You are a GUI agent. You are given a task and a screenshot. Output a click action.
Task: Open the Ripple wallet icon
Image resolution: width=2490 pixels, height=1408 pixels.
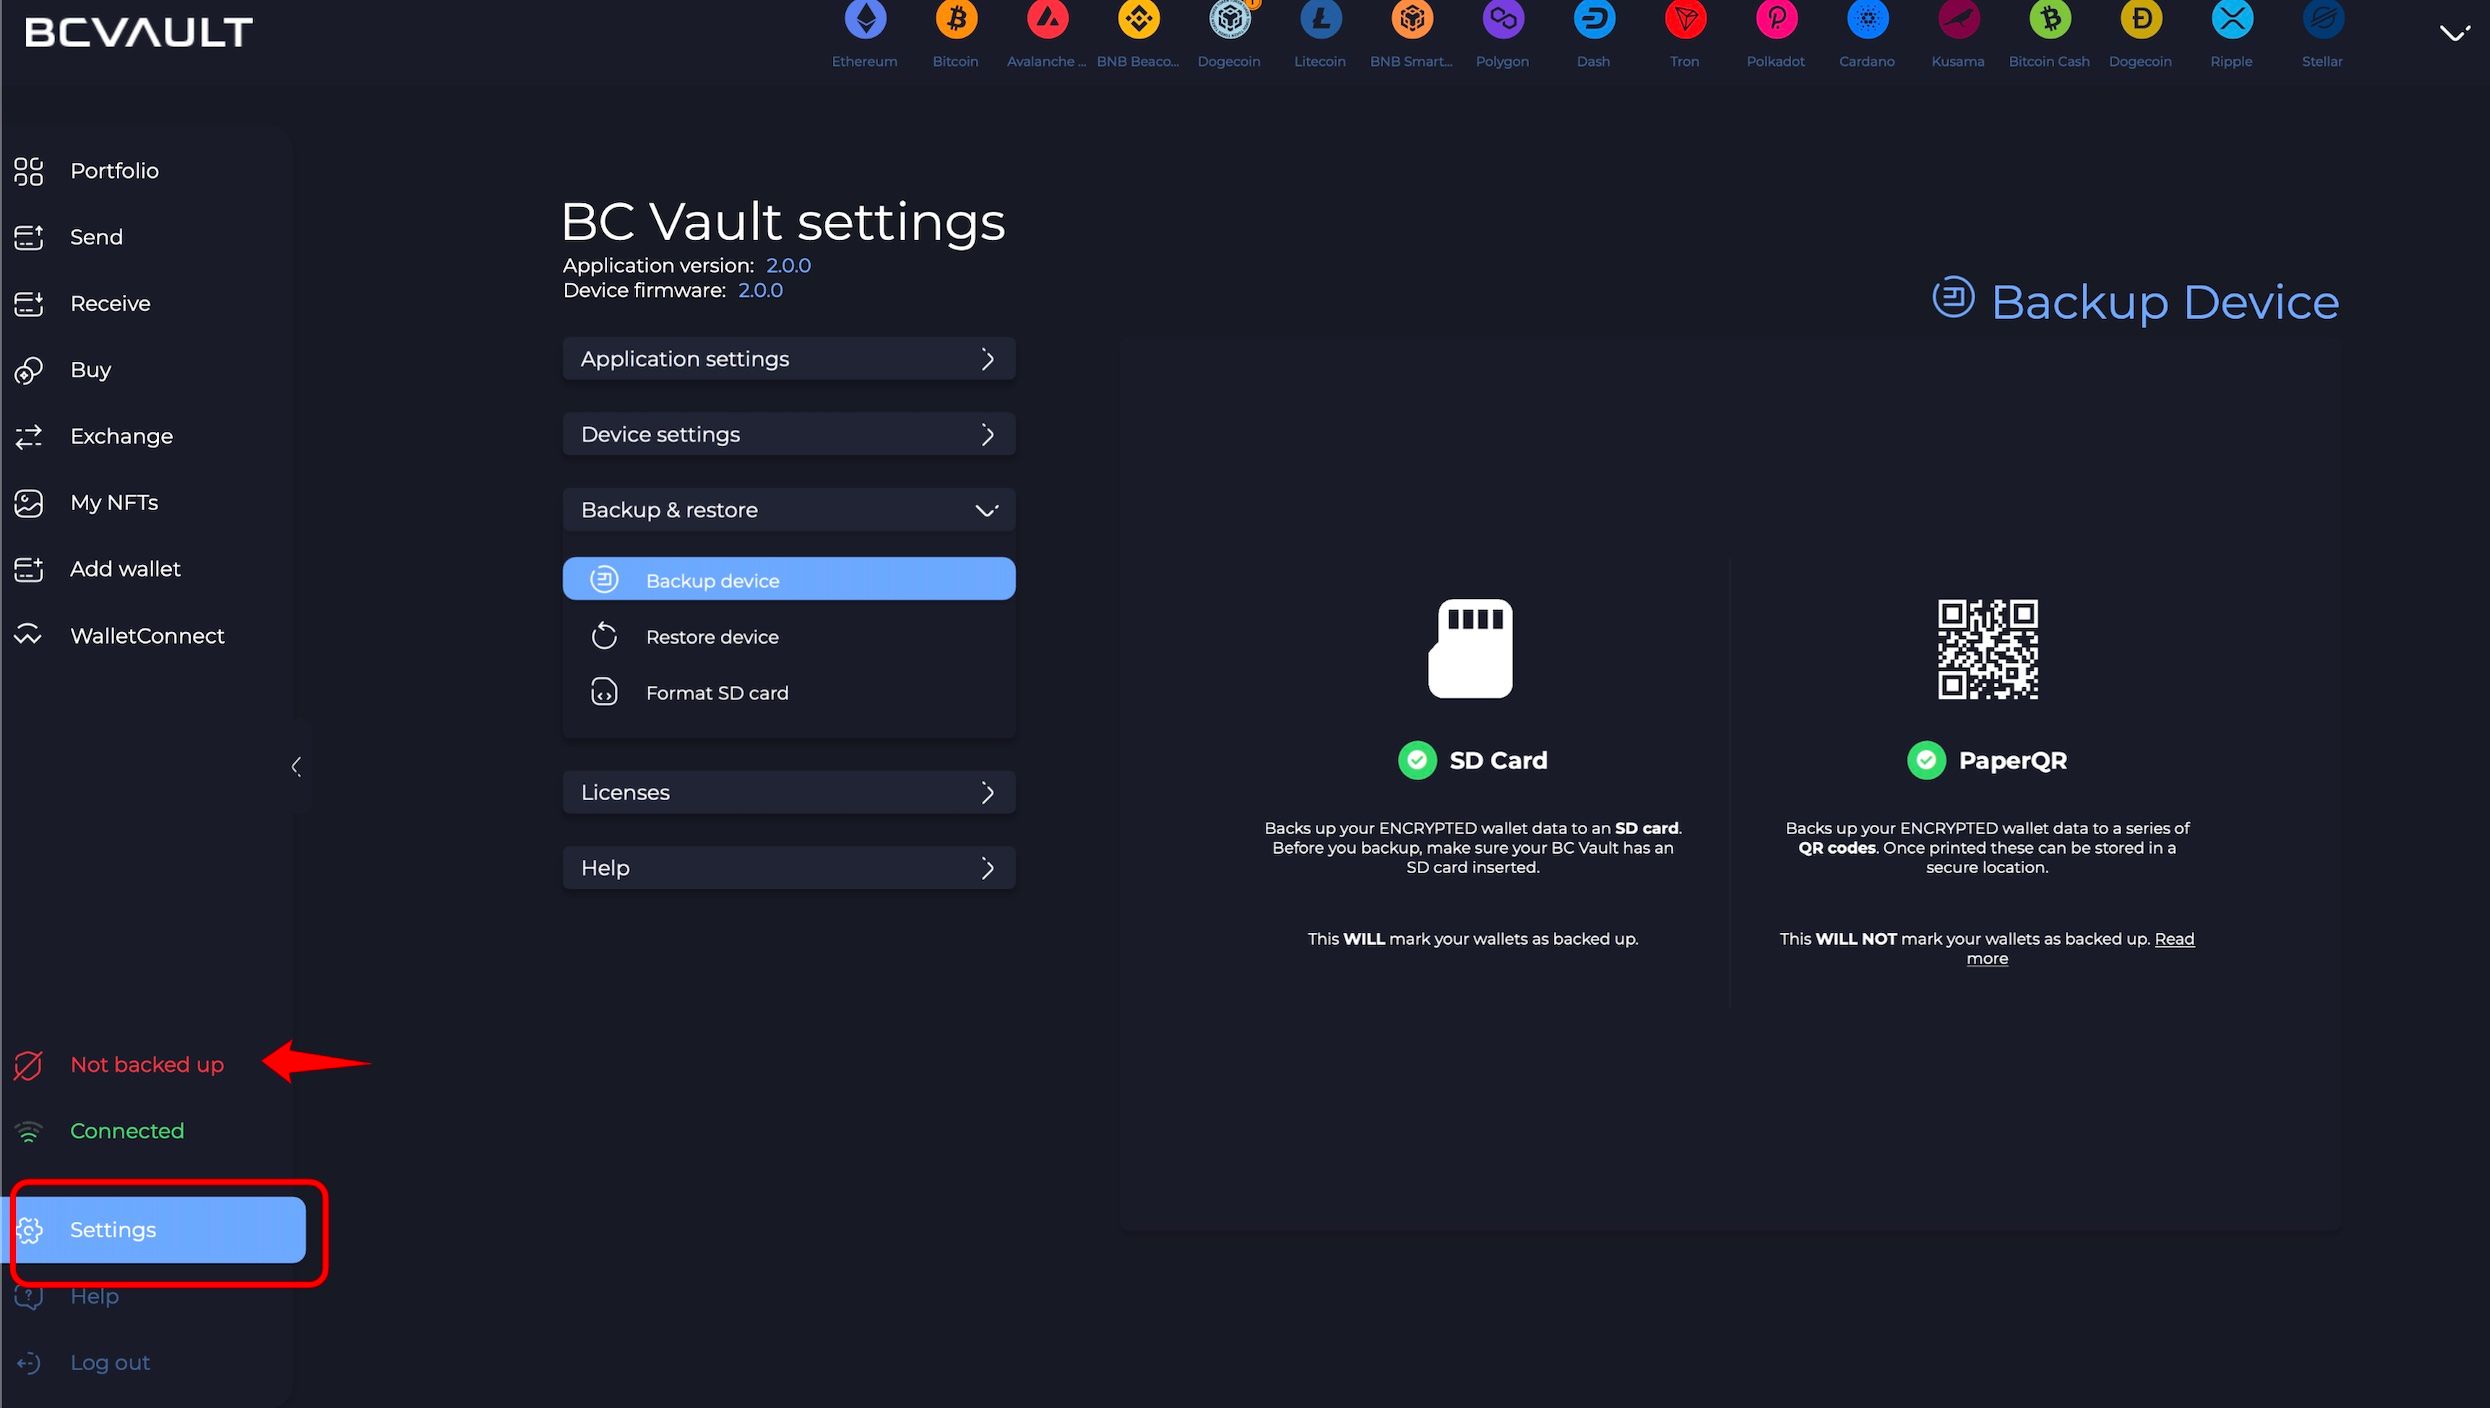click(2232, 20)
